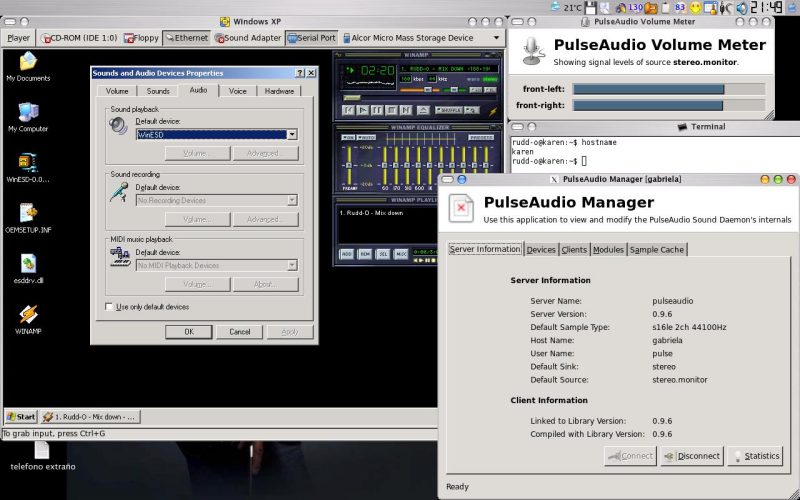The height and width of the screenshot is (500, 800).
Task: Switch to Volume tab
Action: (x=117, y=91)
